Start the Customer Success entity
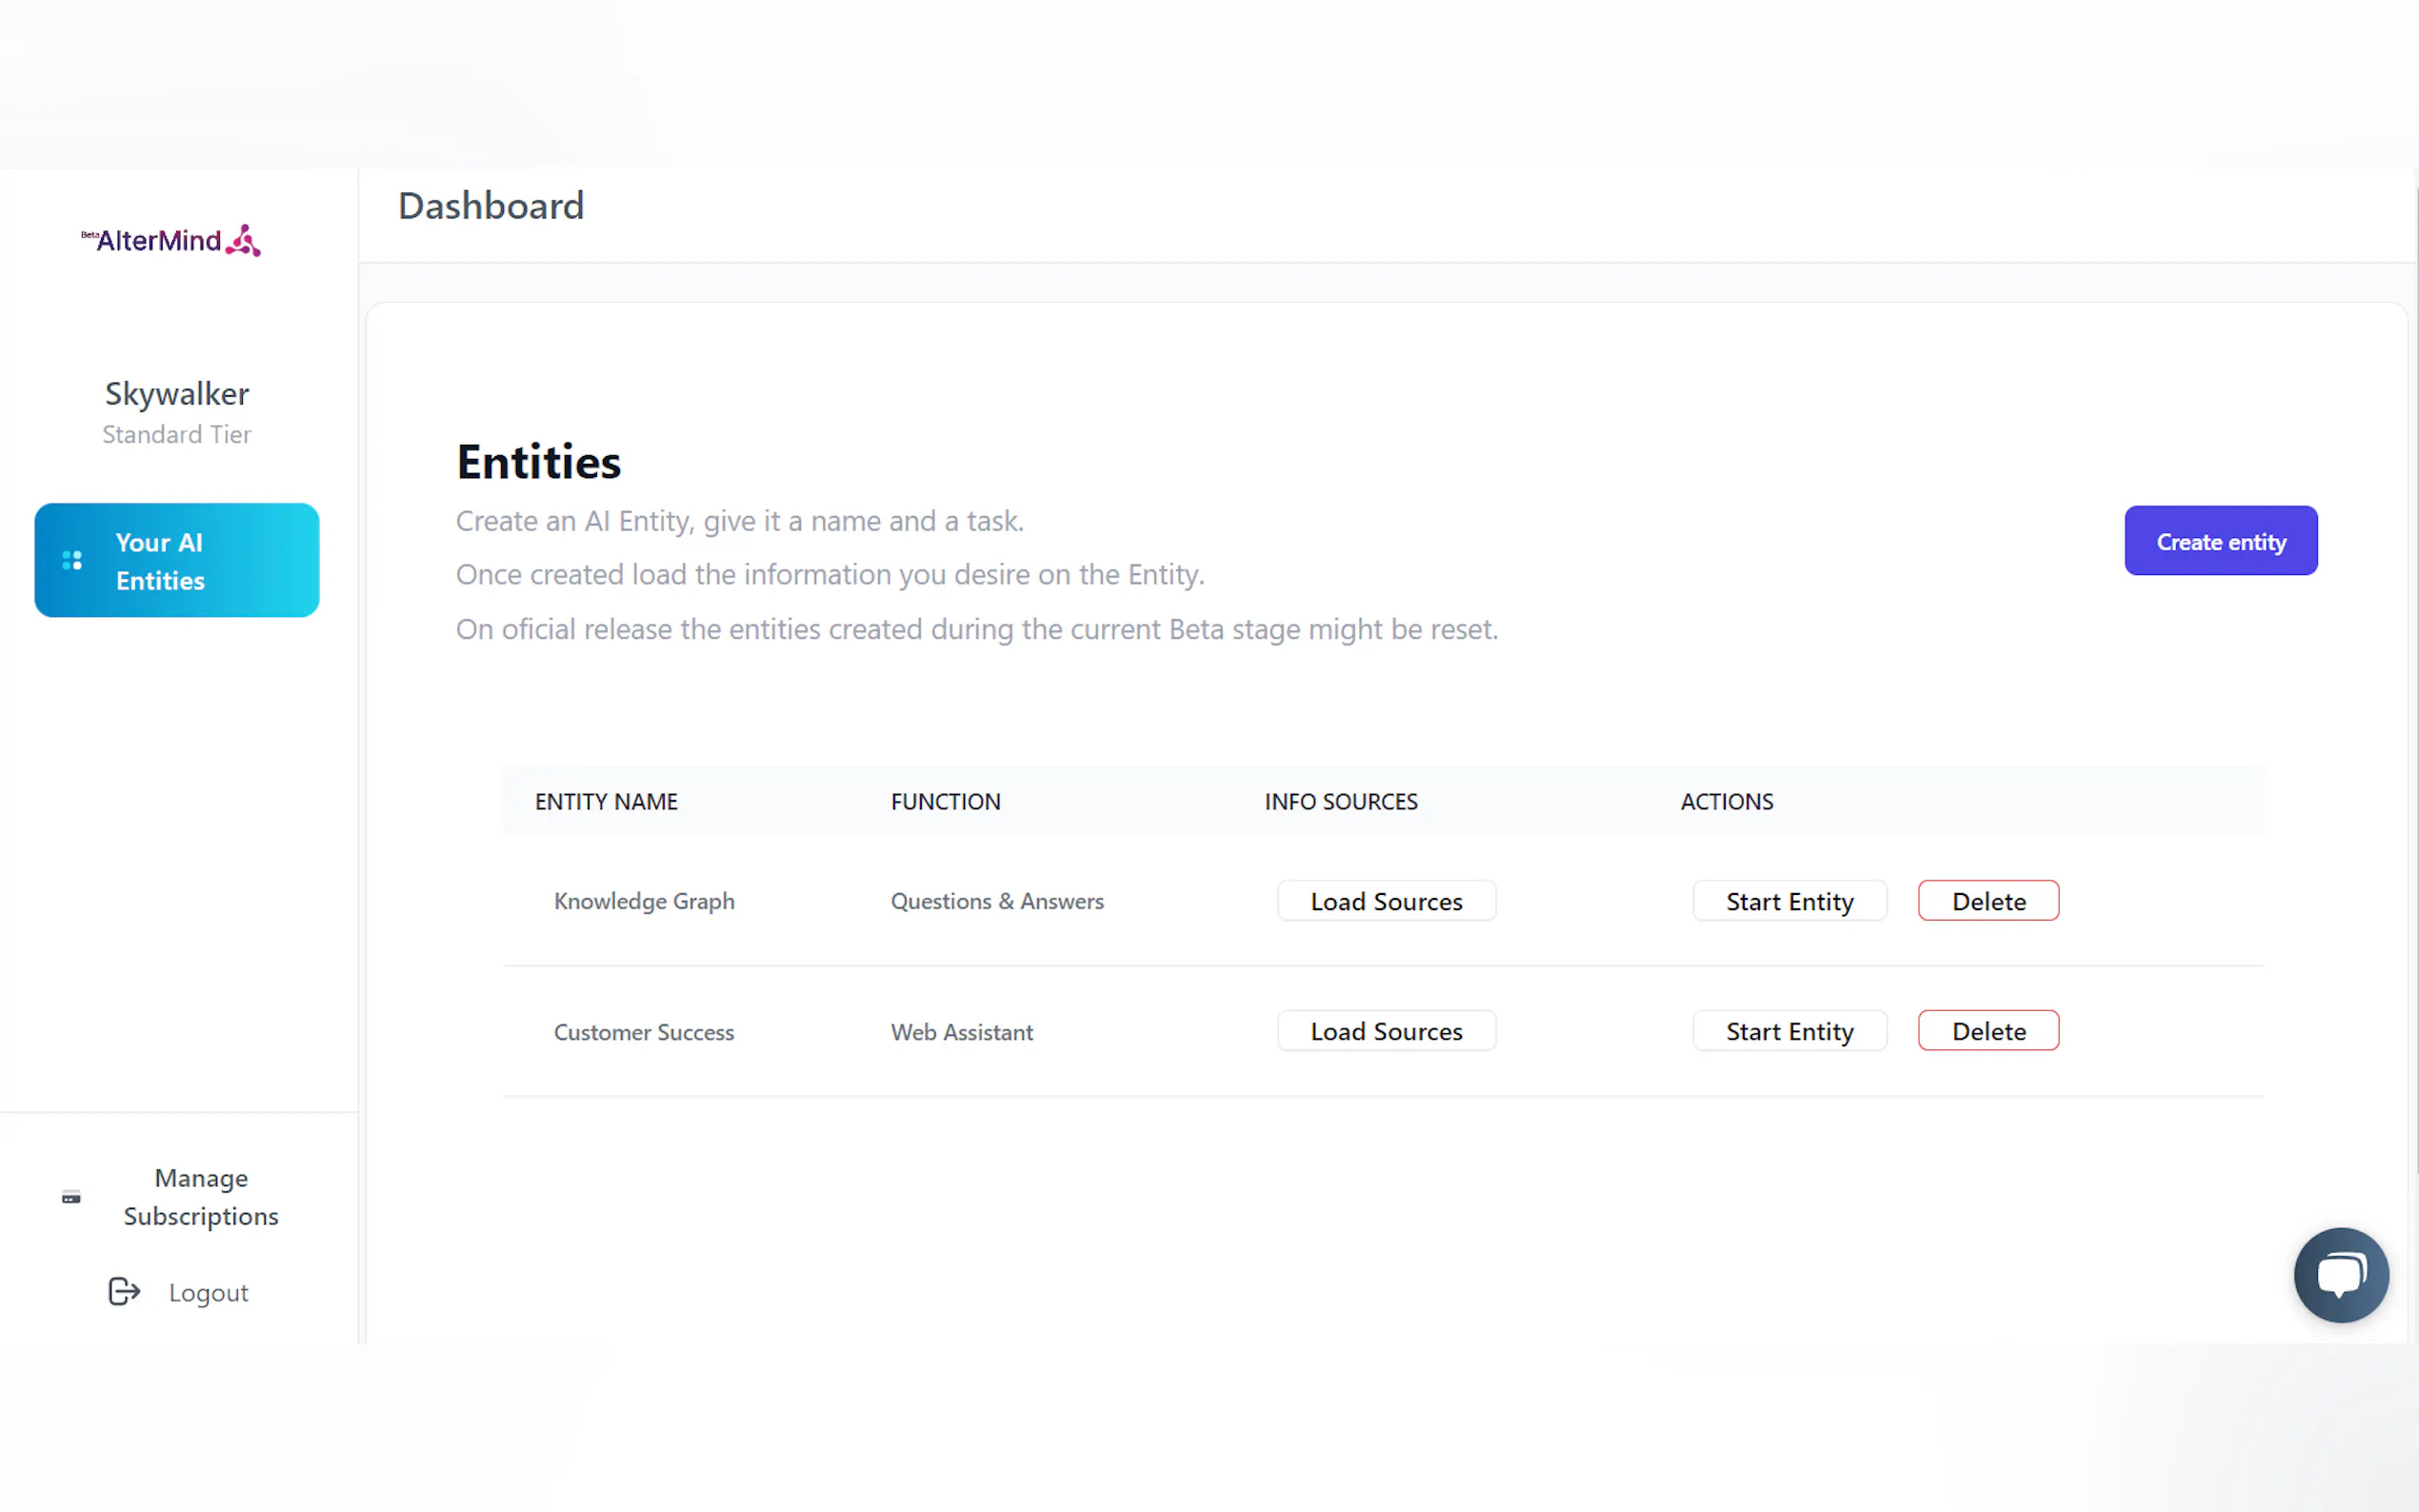The image size is (2419, 1512). click(1789, 1031)
